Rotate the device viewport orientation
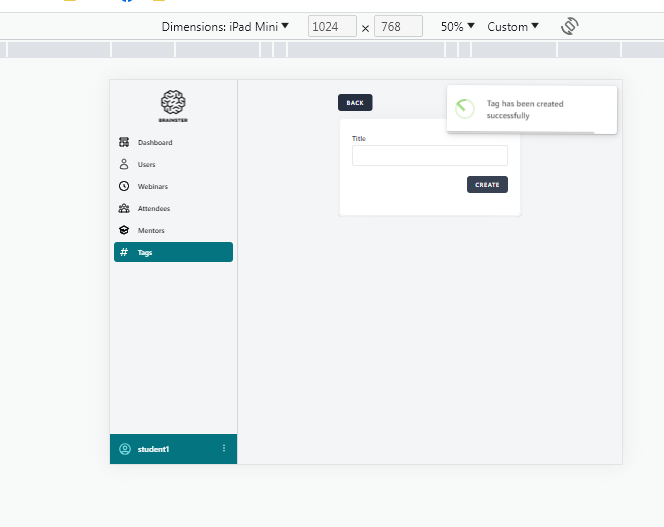664x527 pixels. [x=570, y=26]
